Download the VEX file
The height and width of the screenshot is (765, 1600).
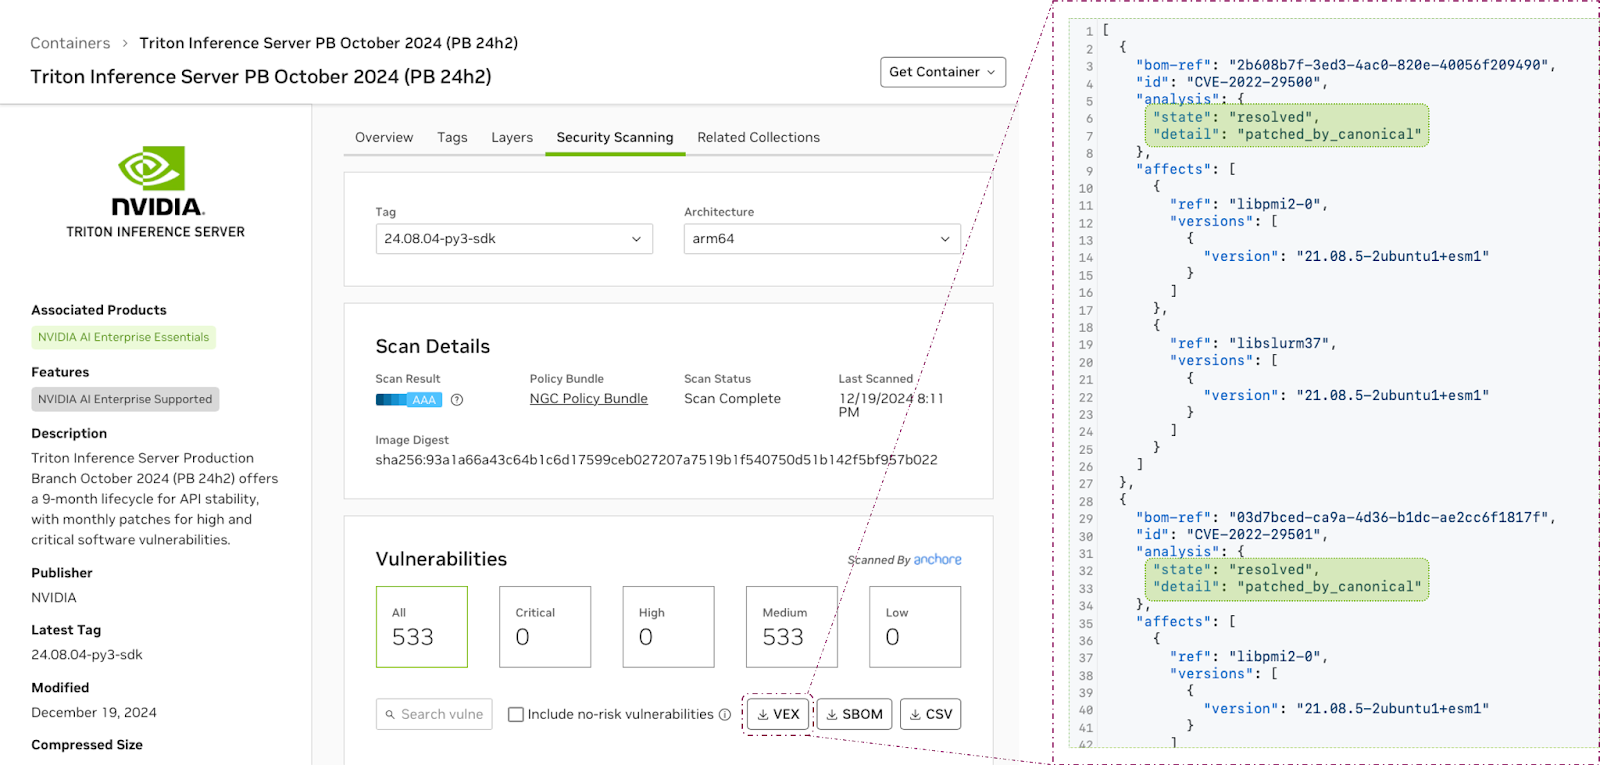coord(778,714)
